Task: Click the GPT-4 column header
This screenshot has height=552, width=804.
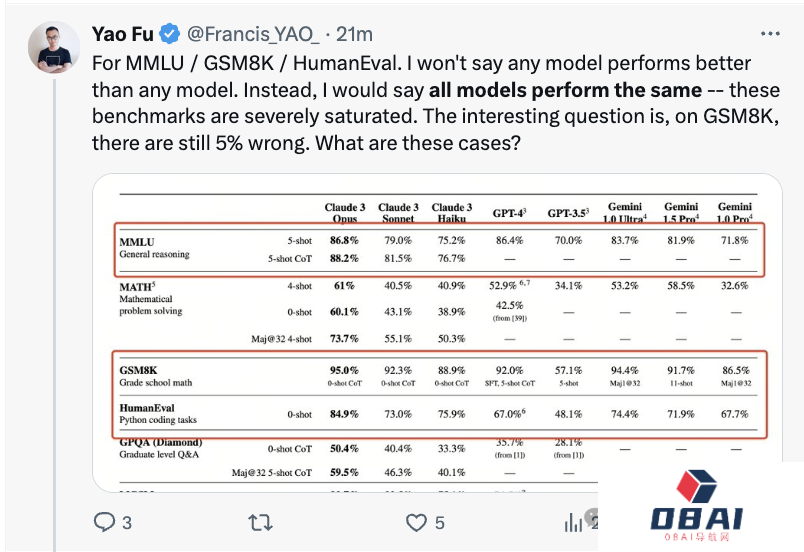Action: pos(510,213)
